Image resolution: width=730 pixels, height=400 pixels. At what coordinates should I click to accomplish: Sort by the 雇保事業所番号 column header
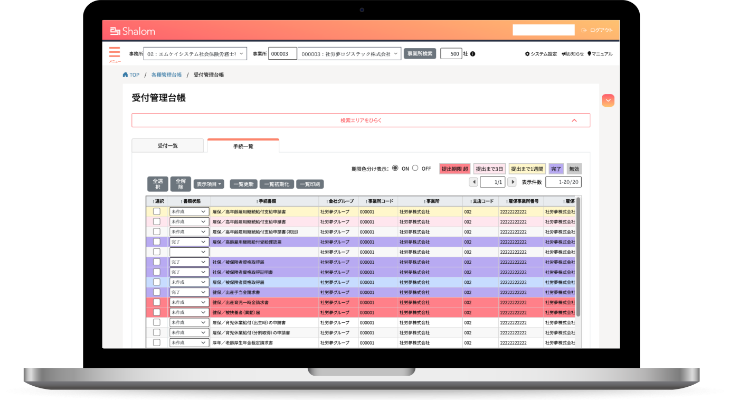(521, 201)
